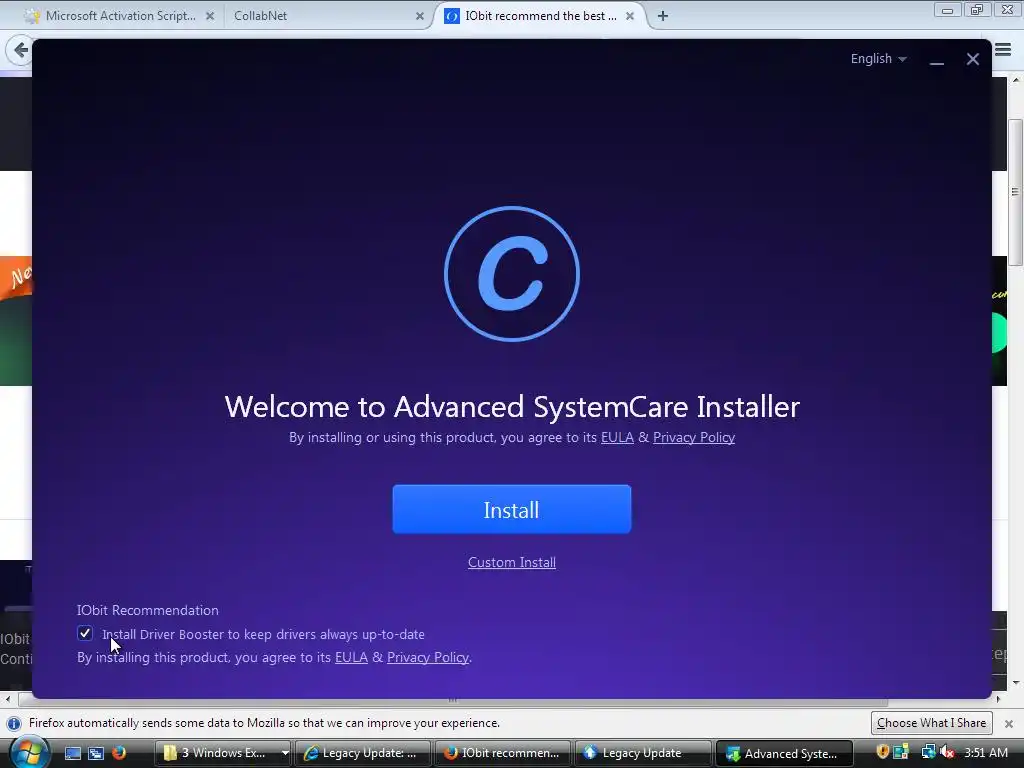The image size is (1024, 768).
Task: Click the horizontal scrollbar right arrow
Action: (998, 699)
